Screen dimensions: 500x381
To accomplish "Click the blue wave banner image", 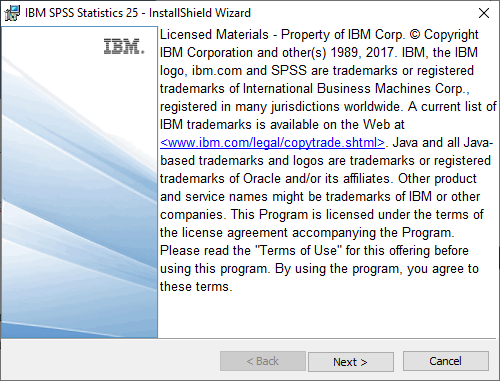I will coord(79,182).
